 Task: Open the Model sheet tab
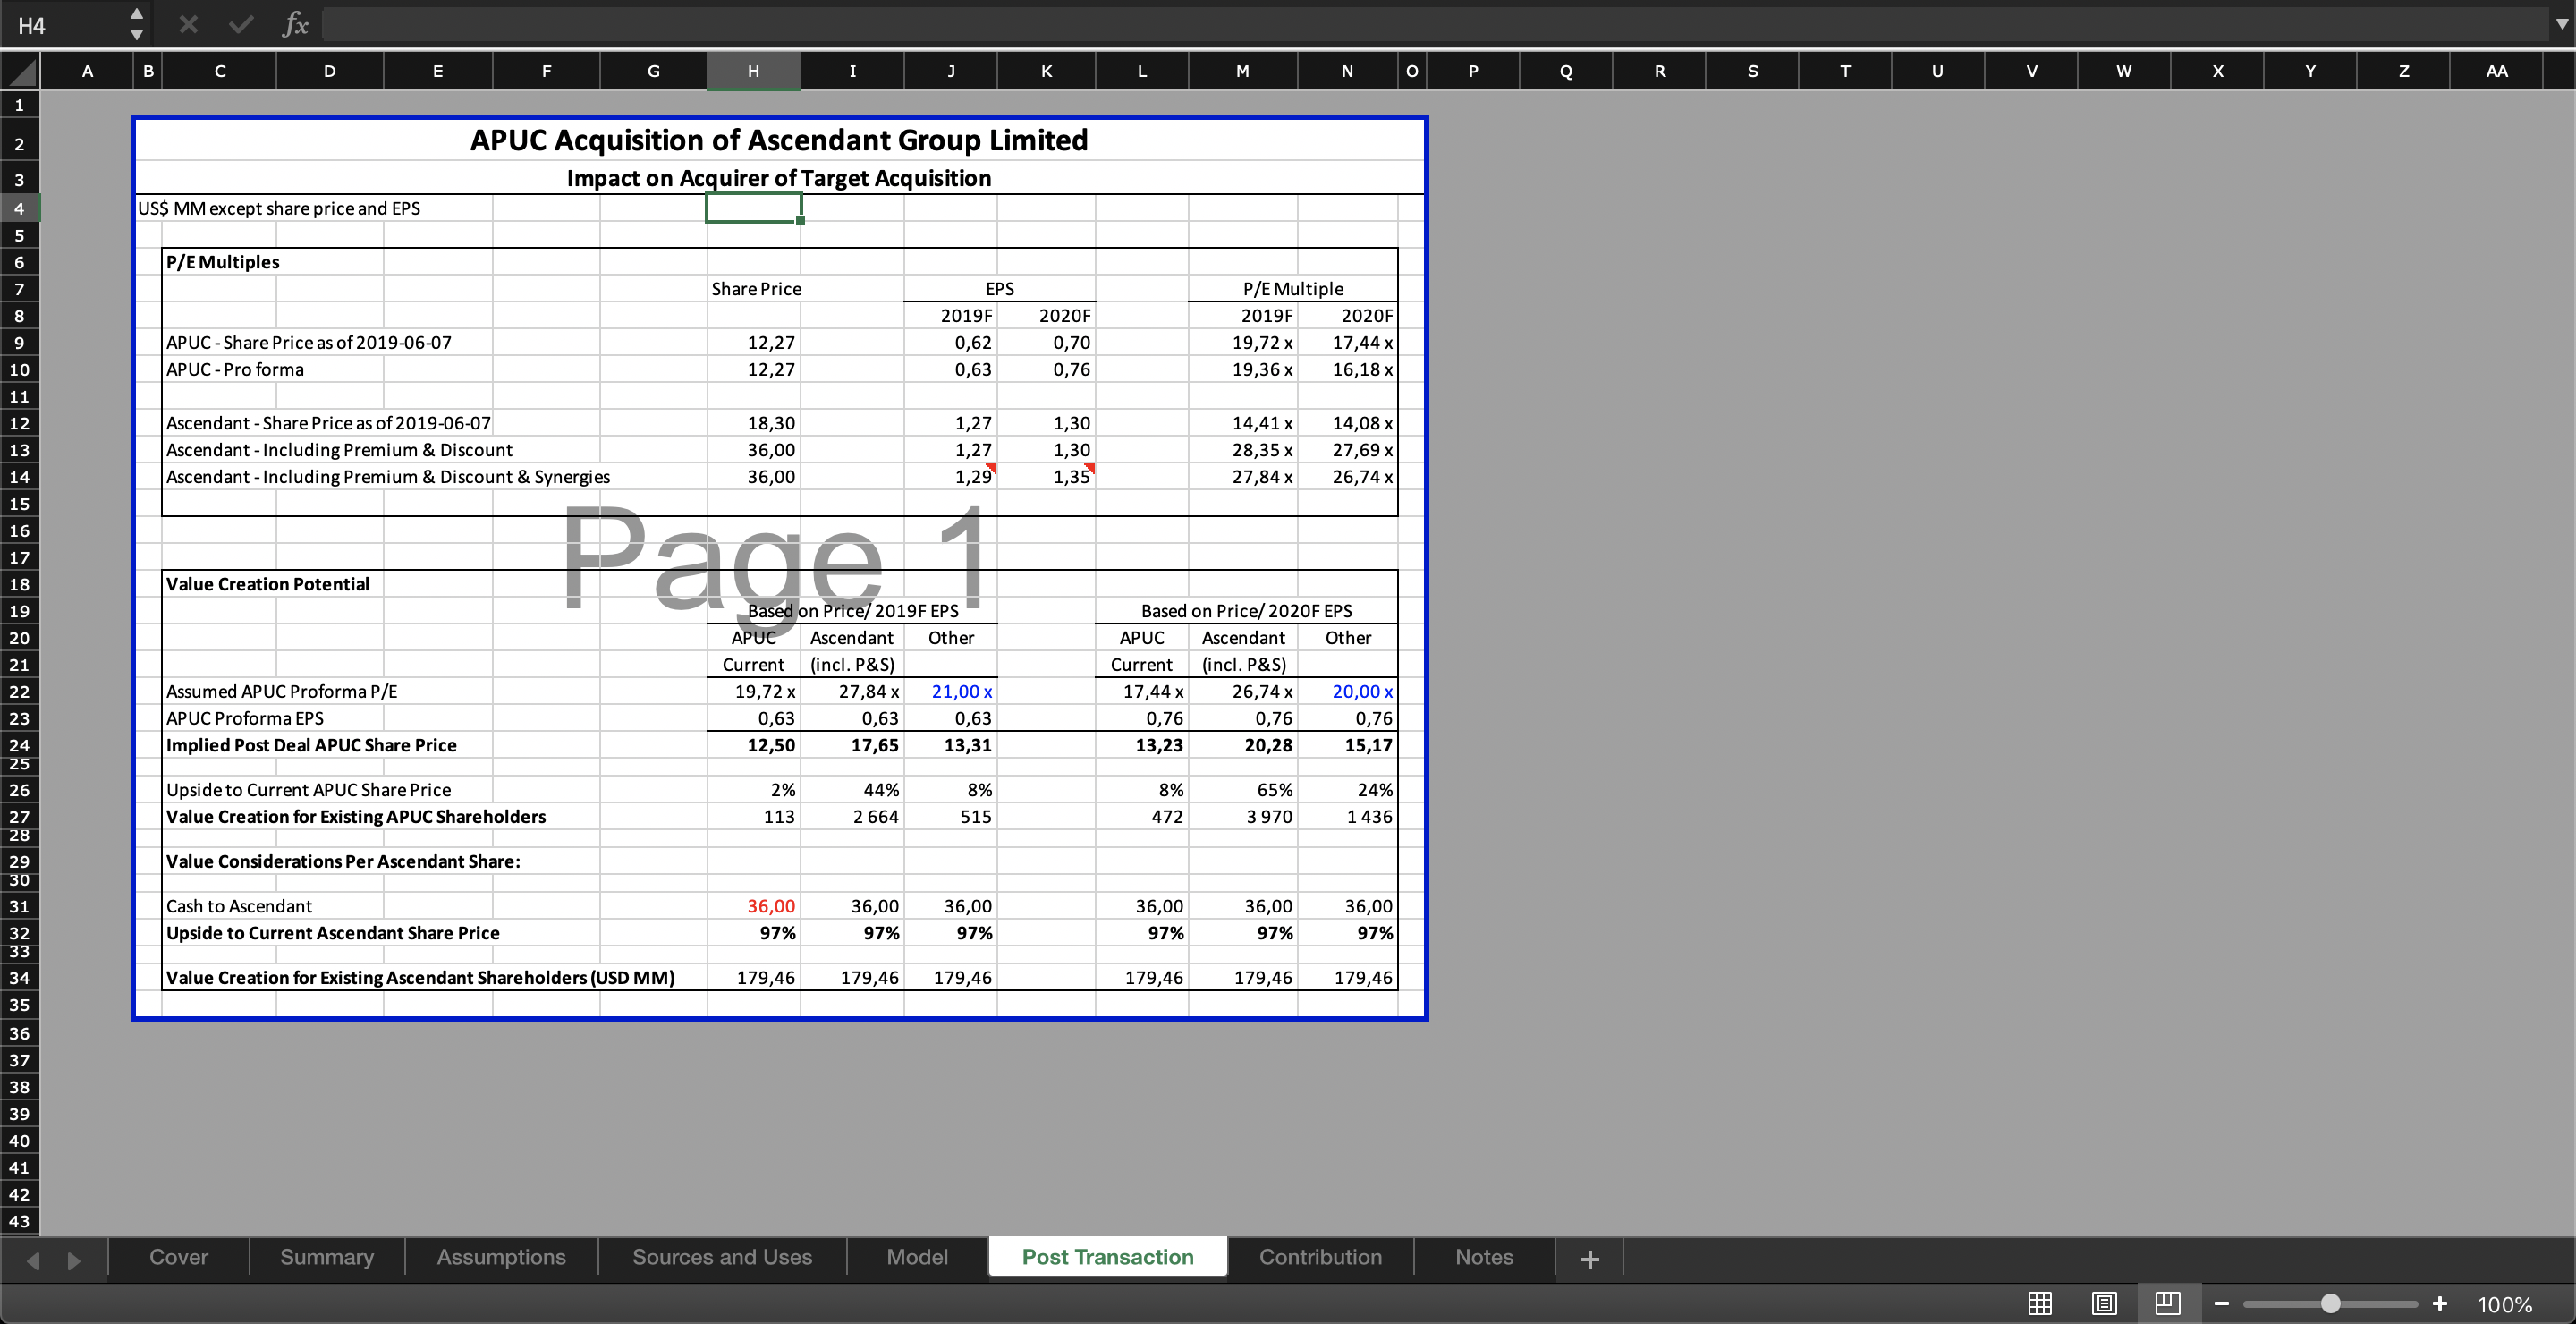[917, 1257]
